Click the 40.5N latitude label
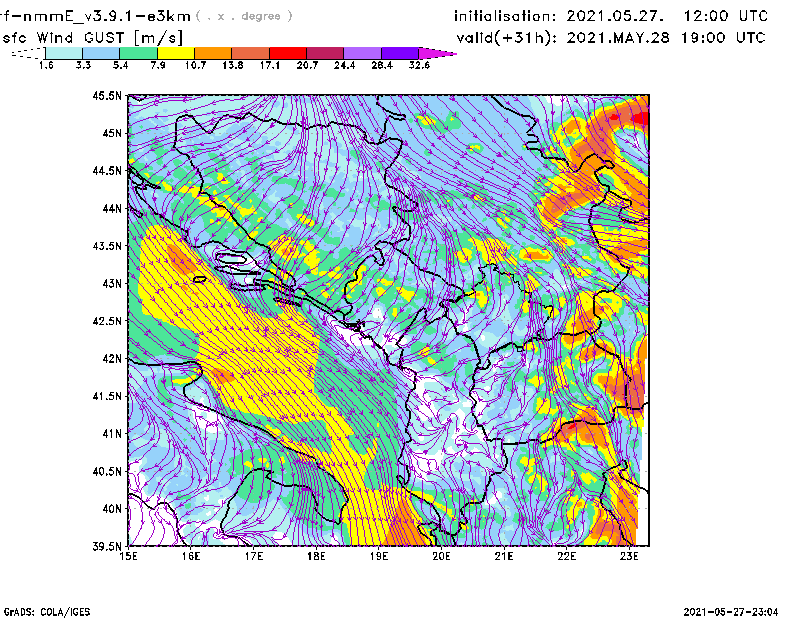800x618 pixels. coord(107,472)
